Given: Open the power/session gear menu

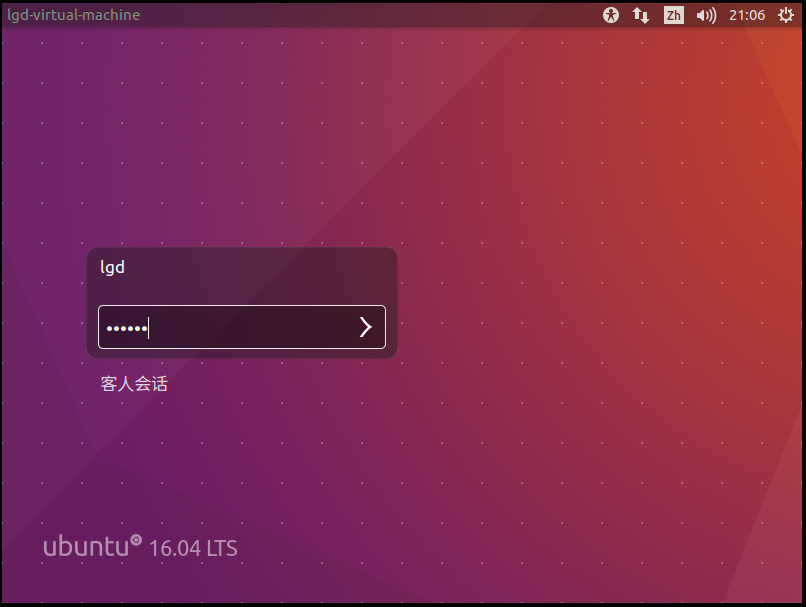Looking at the screenshot, I should coord(785,15).
